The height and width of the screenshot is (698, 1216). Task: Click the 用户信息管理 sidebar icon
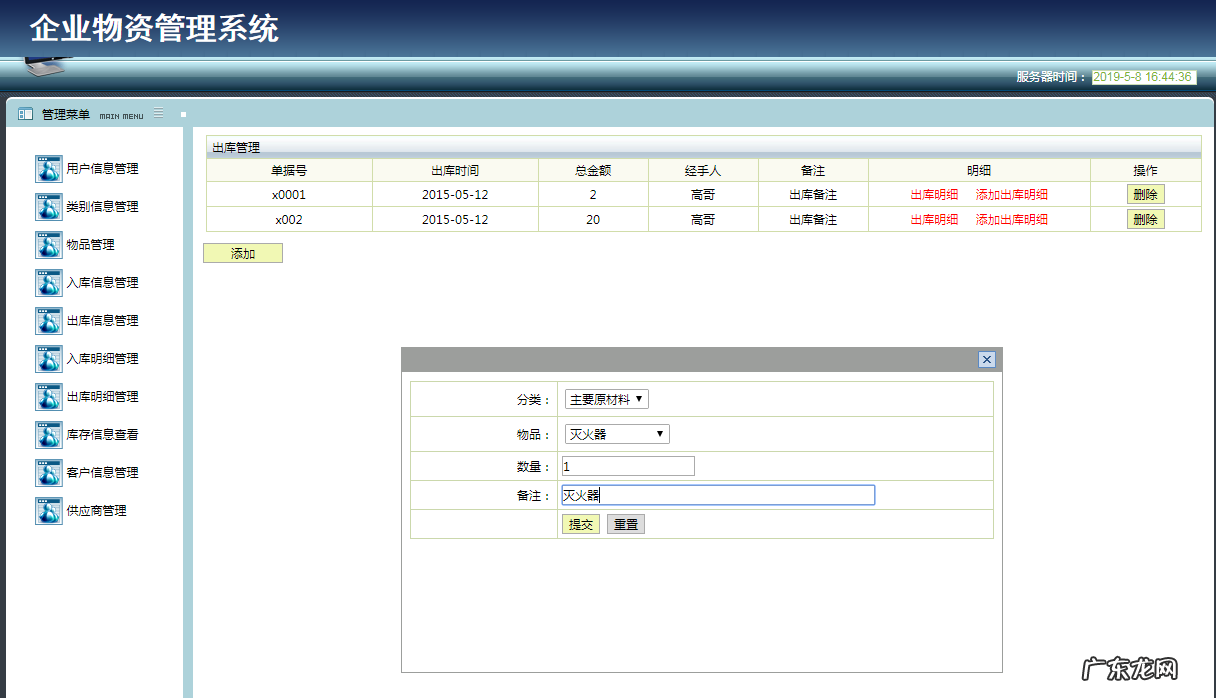pos(48,168)
